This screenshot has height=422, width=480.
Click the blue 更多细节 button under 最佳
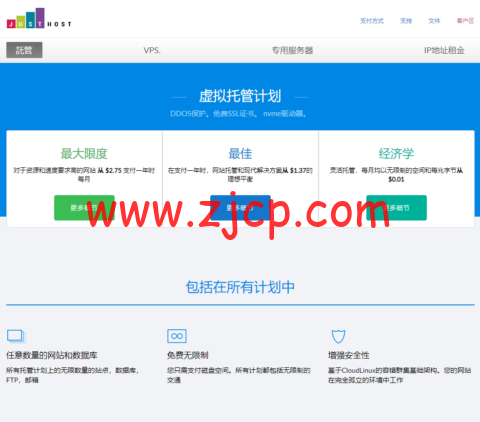coord(240,208)
